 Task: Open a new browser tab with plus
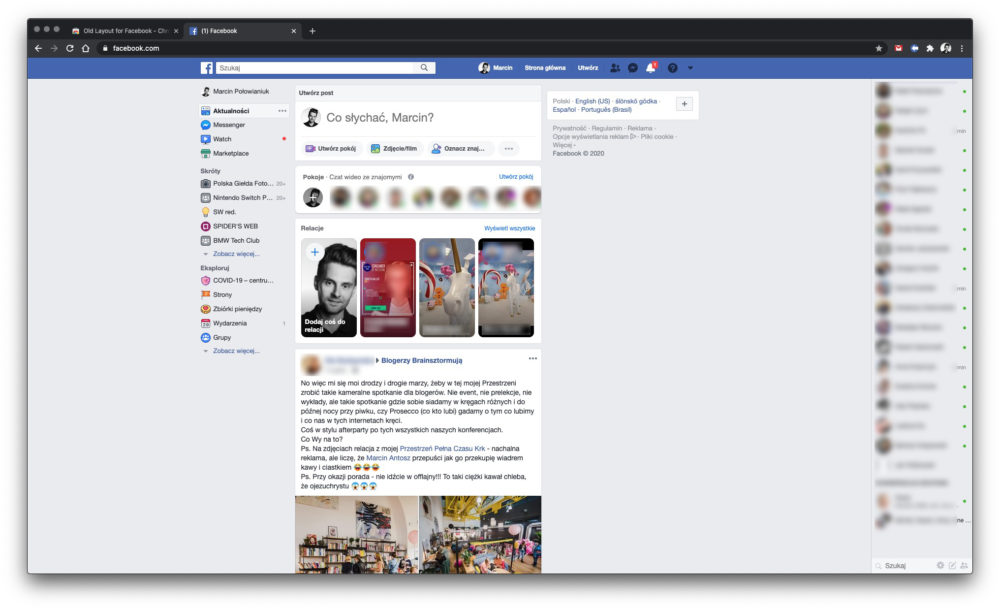click(x=312, y=31)
